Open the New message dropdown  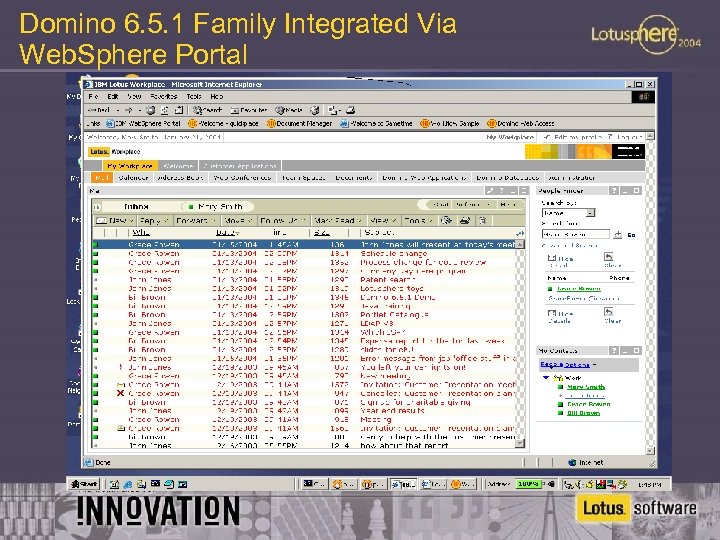(115, 220)
